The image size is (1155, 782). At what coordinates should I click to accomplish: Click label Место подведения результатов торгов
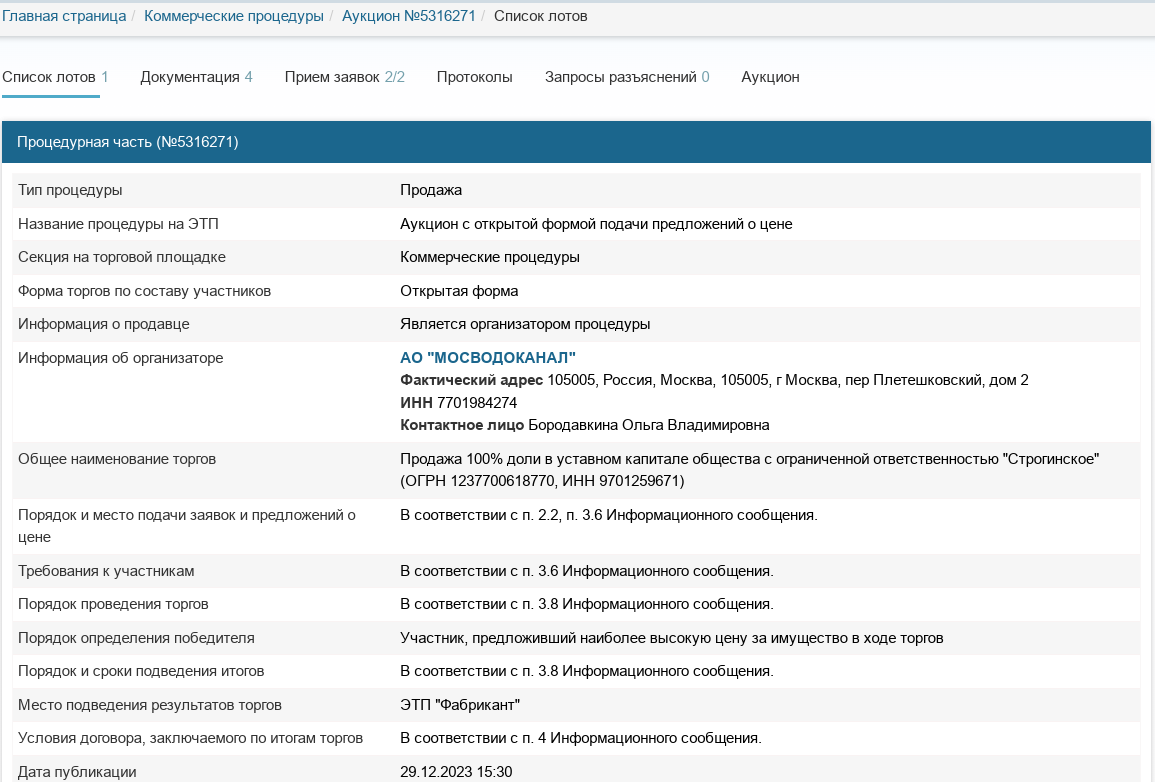[150, 705]
